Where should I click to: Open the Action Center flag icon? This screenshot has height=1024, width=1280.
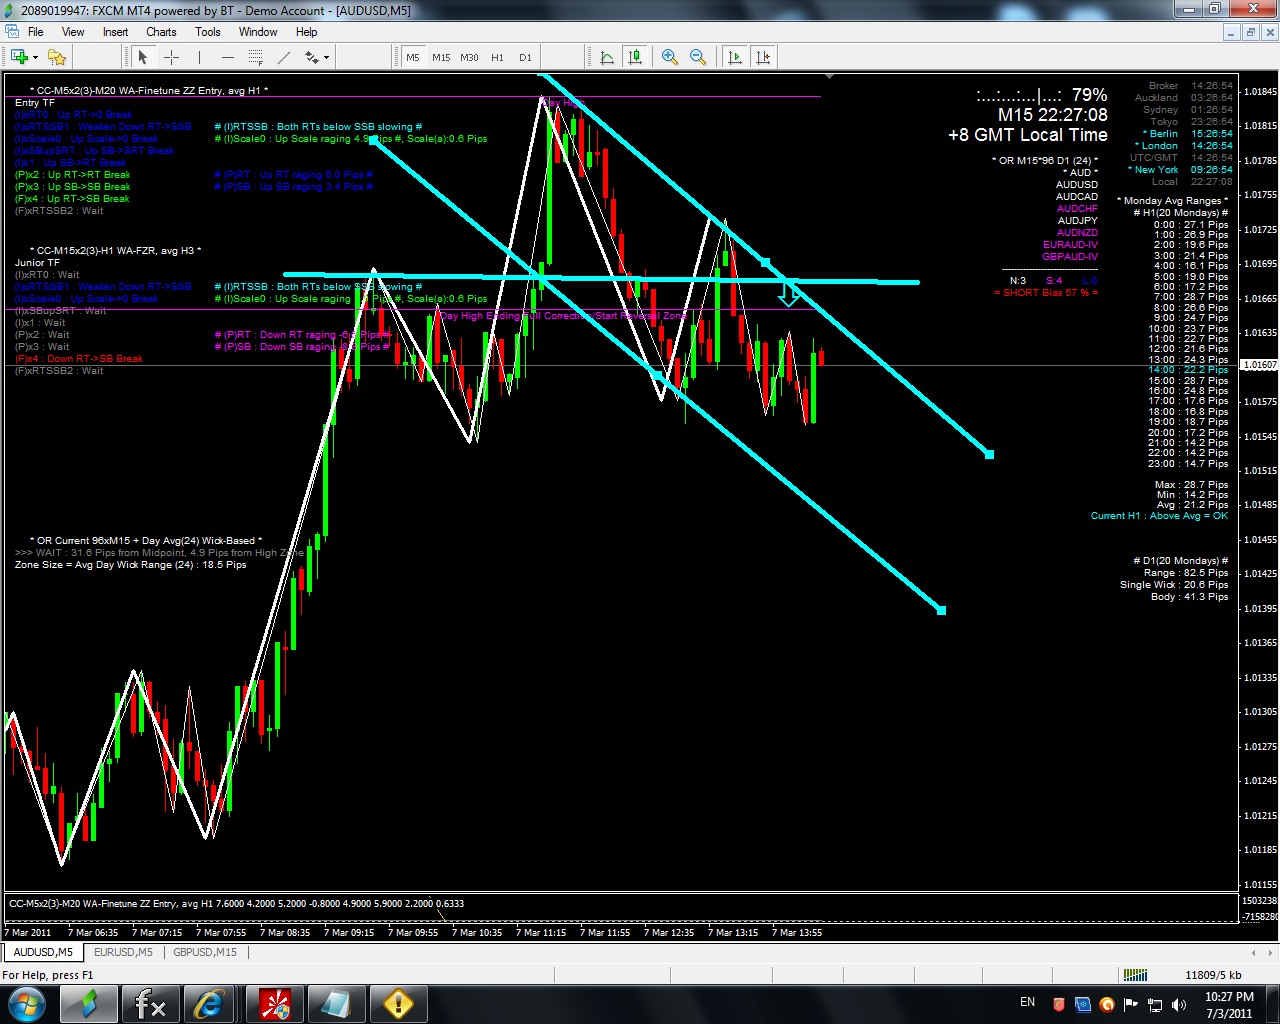pyautogui.click(x=1131, y=1004)
